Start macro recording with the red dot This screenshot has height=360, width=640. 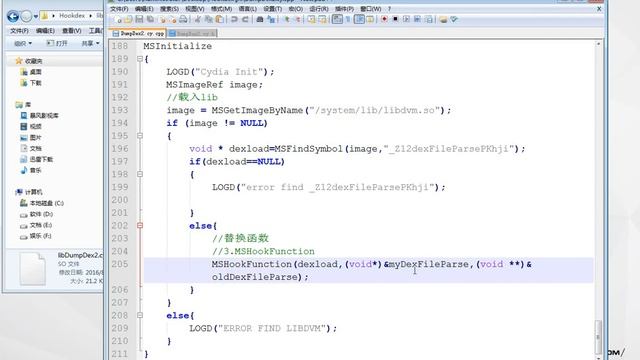(x=384, y=19)
